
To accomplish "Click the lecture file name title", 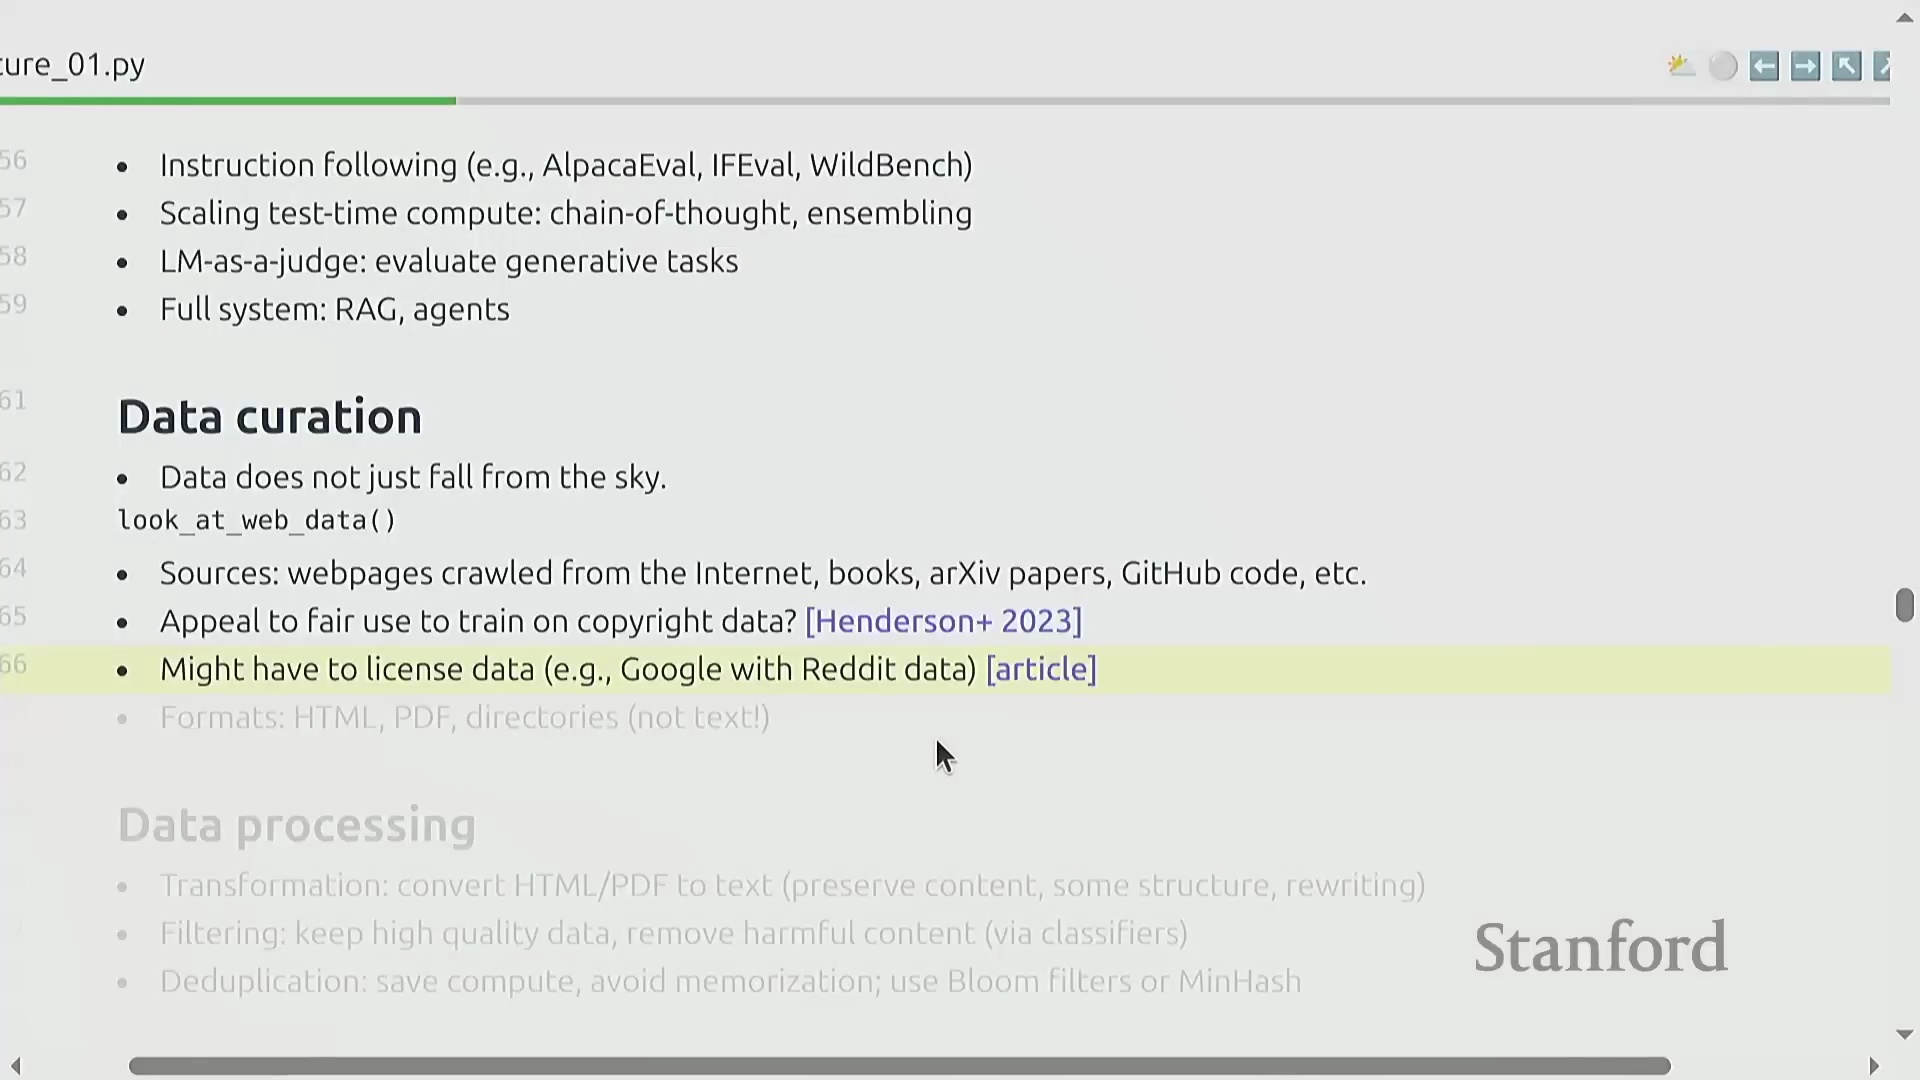I will pos(73,65).
